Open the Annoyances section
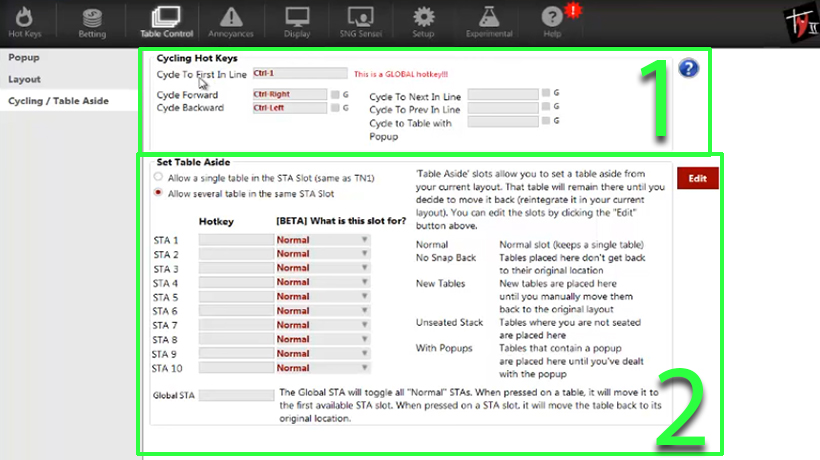Viewport: 820px width, 460px height. point(231,22)
